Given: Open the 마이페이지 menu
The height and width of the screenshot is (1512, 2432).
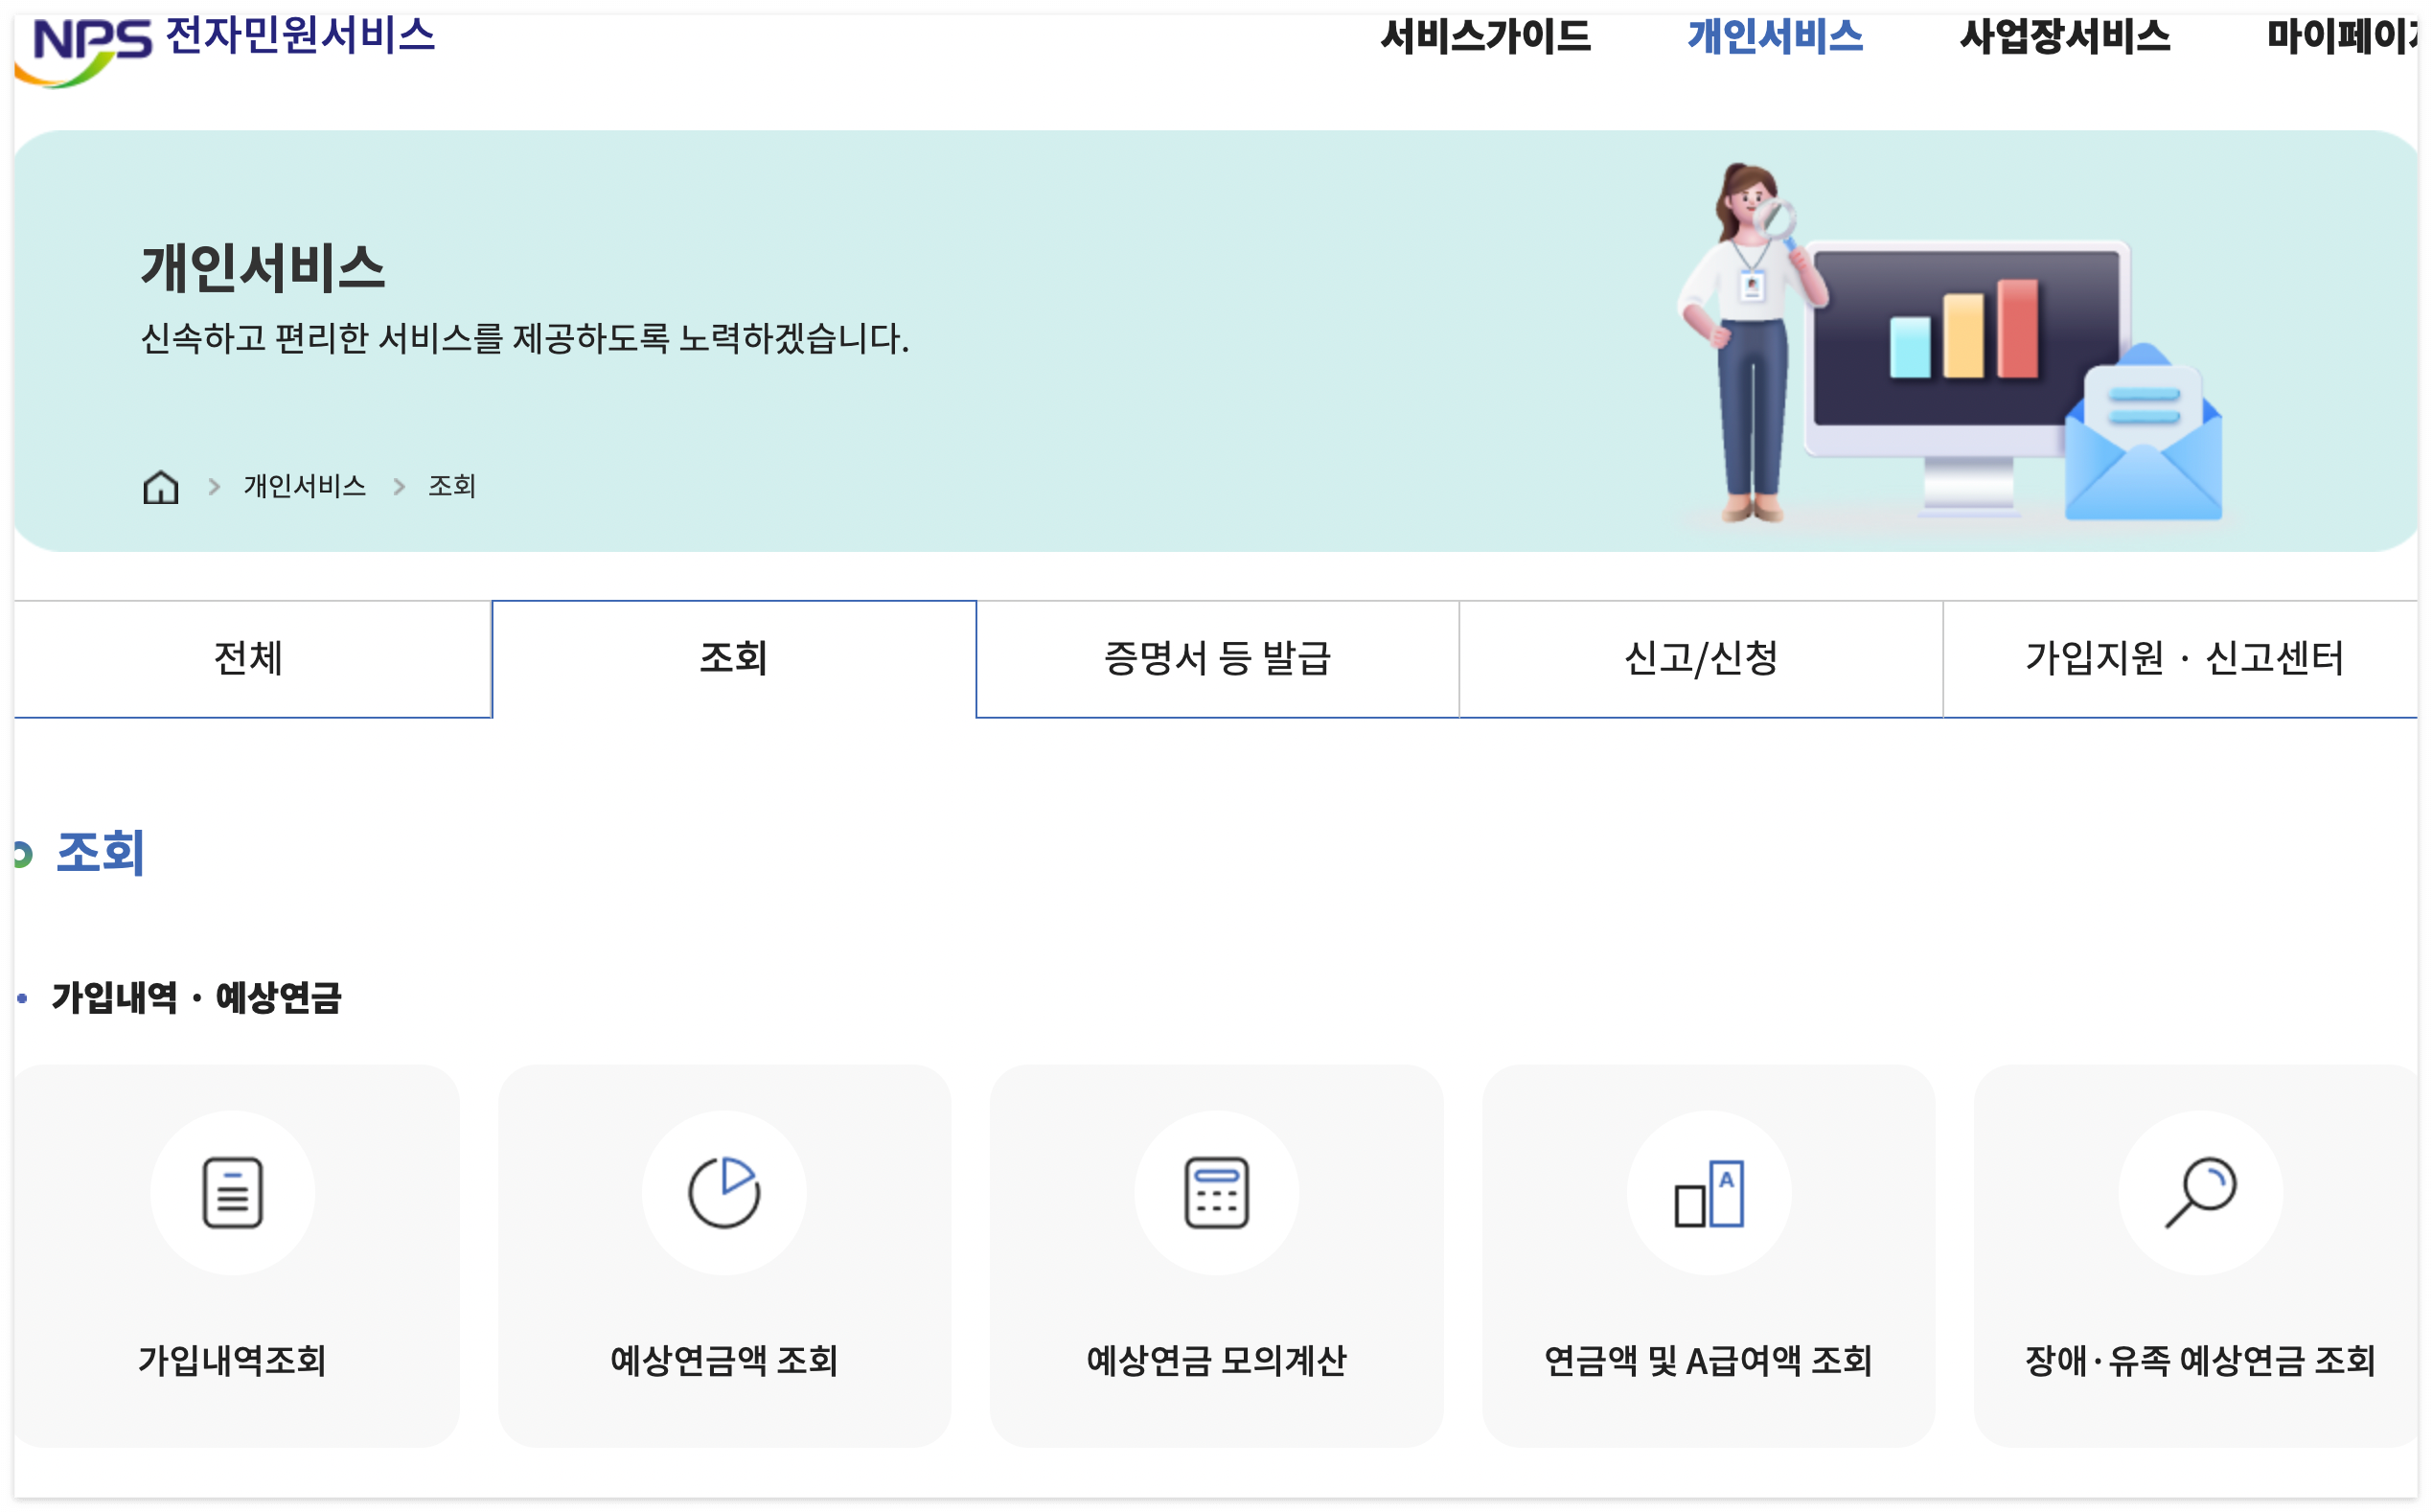Looking at the screenshot, I should coord(2340,38).
